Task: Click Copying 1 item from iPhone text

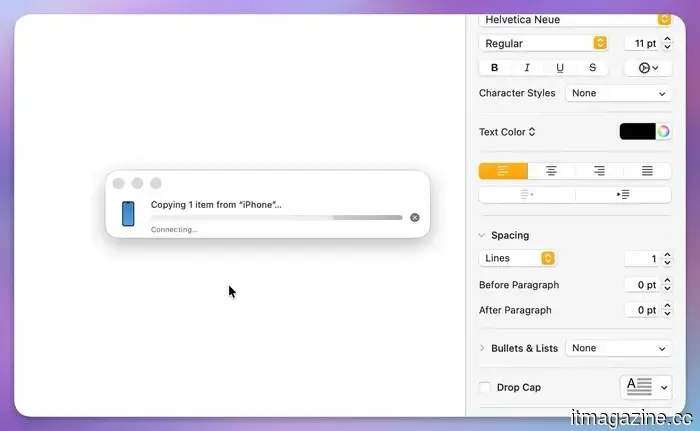Action: (x=216, y=205)
